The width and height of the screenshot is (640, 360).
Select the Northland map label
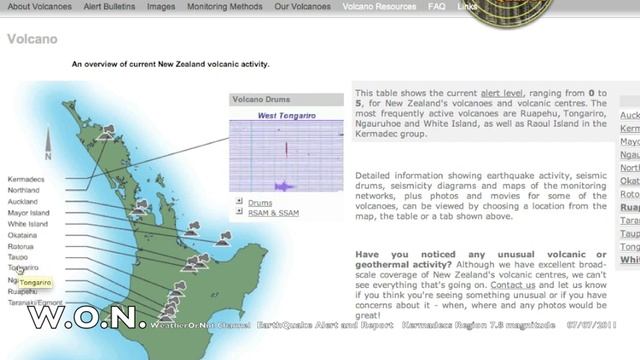coord(23,190)
